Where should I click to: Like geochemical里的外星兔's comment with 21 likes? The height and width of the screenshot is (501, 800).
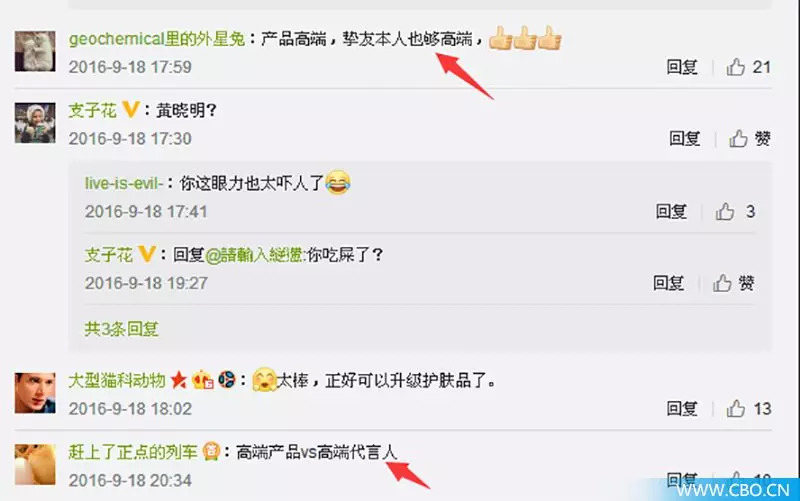(x=736, y=67)
